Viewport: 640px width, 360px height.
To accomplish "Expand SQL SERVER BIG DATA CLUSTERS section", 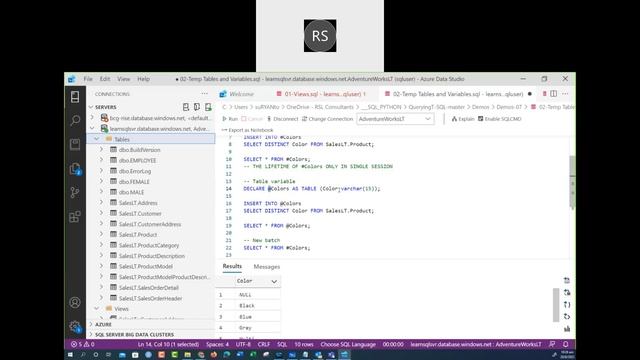I will (91, 335).
